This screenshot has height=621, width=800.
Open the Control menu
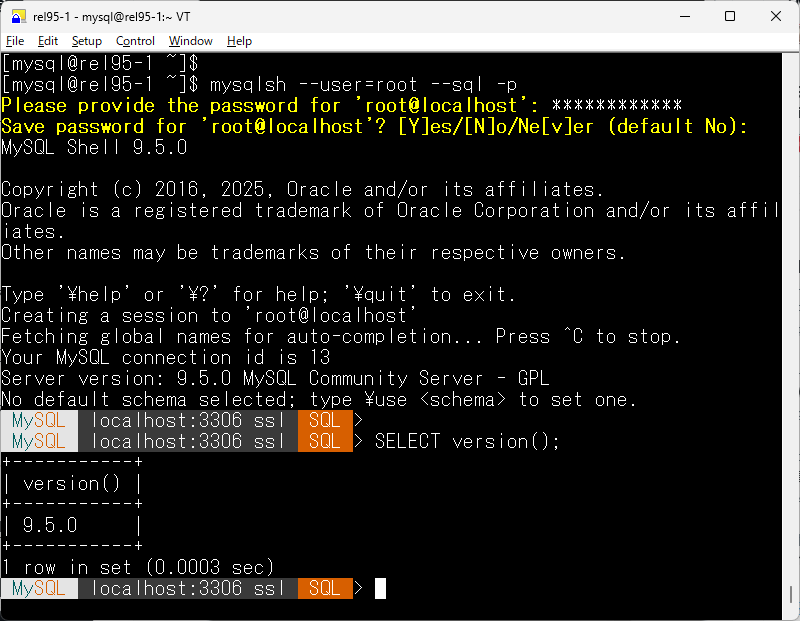pos(135,41)
